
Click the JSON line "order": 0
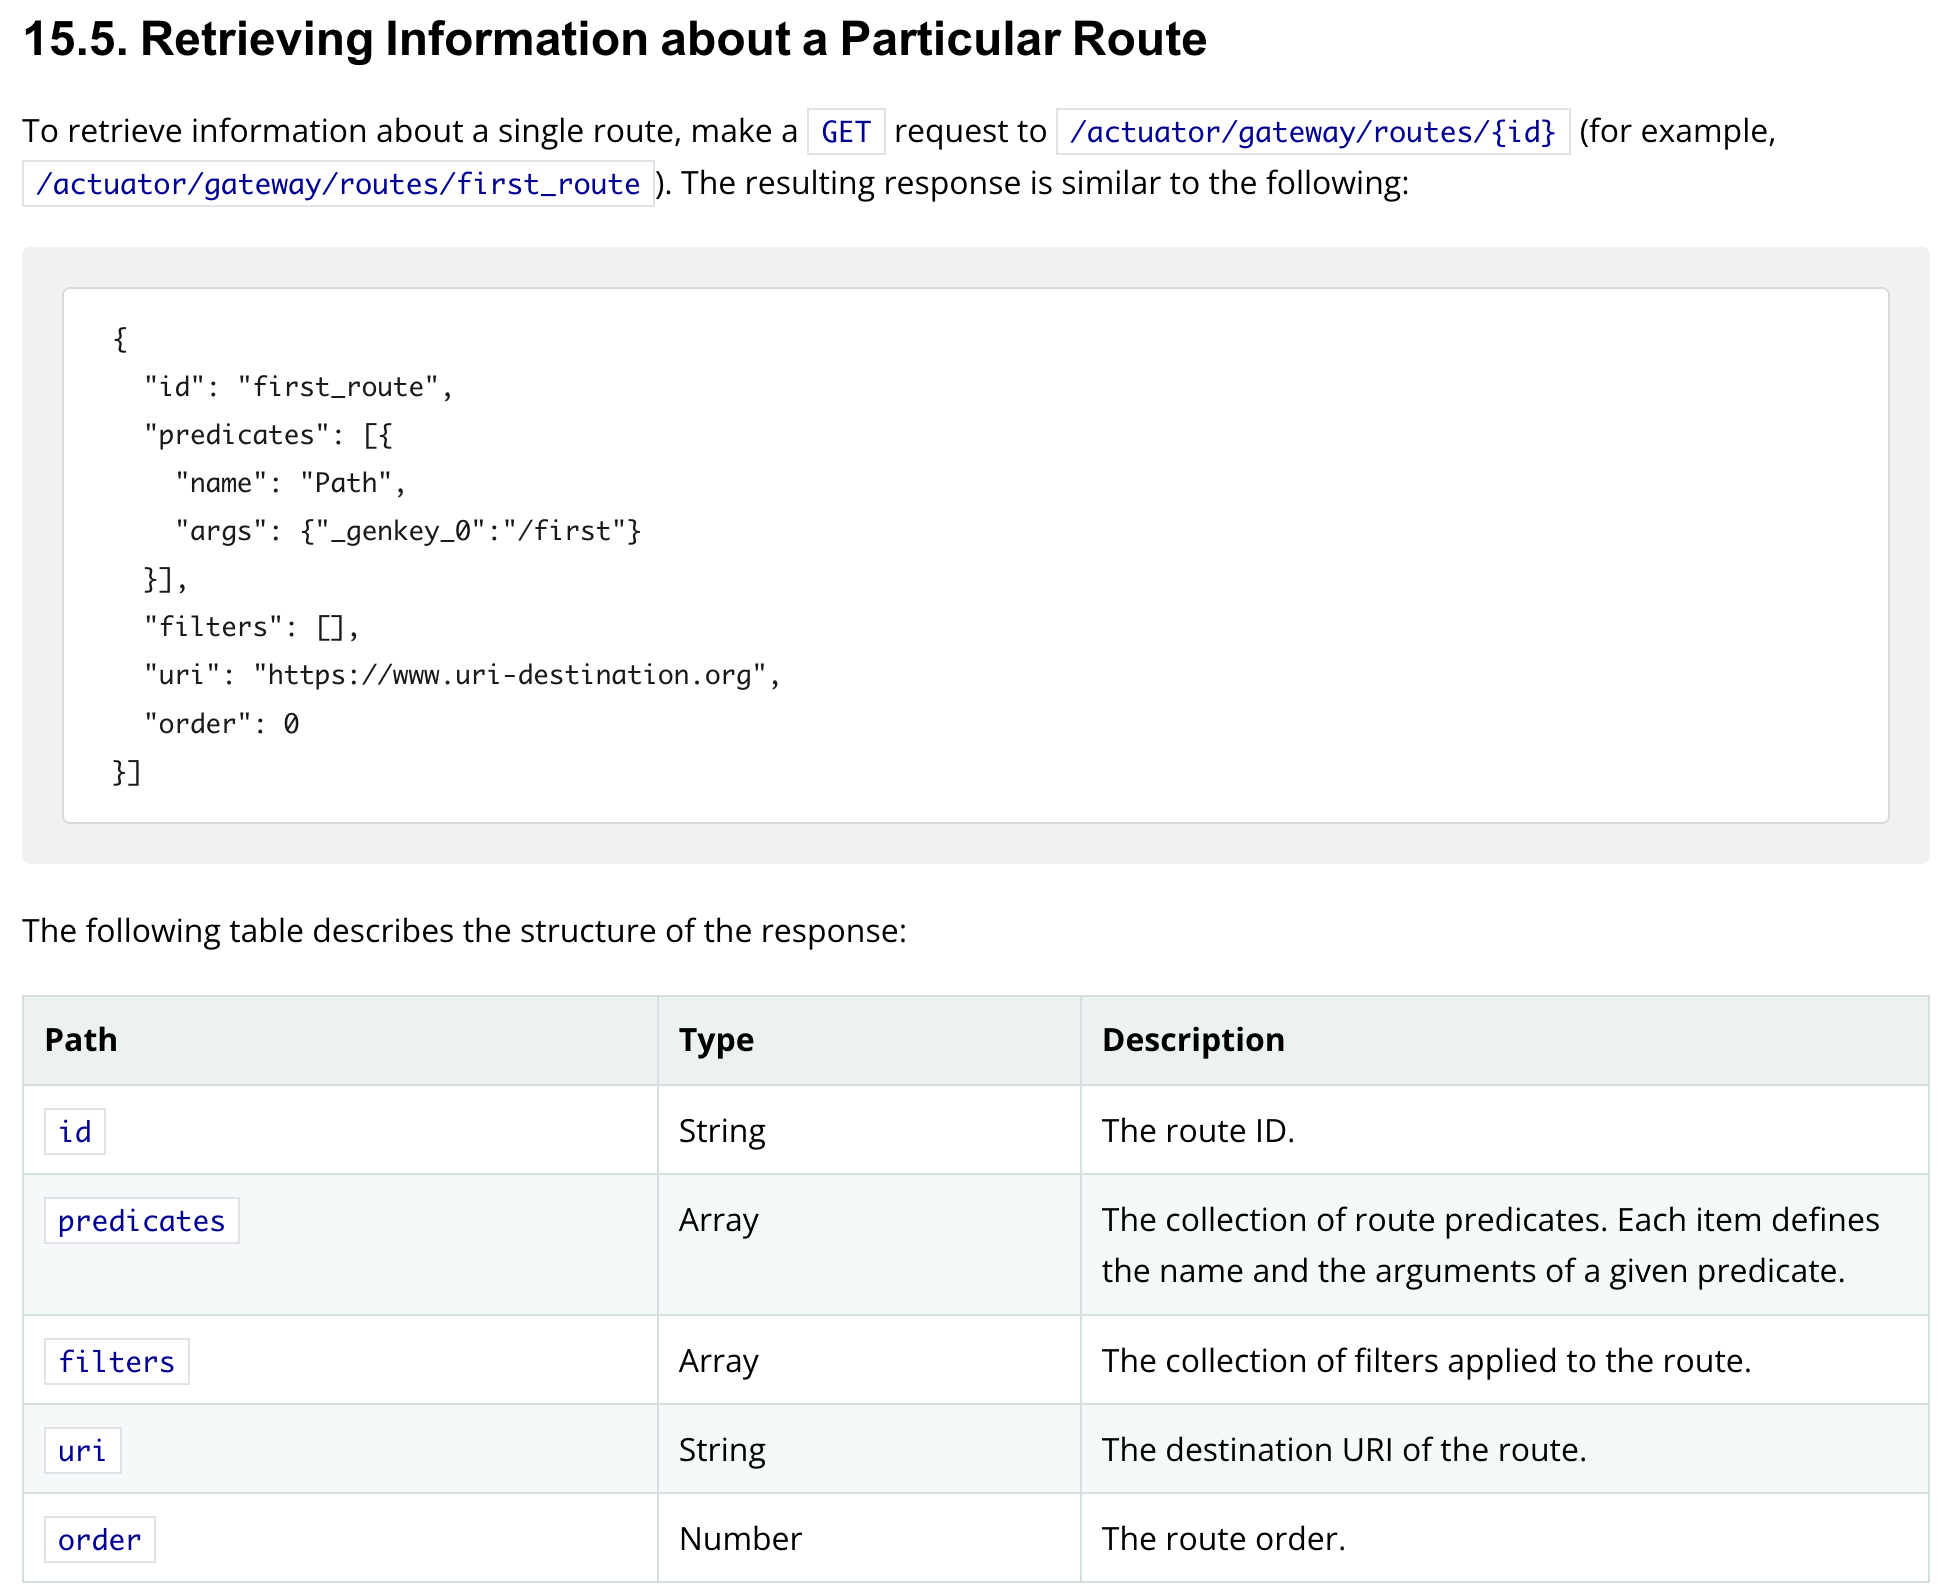(x=221, y=723)
